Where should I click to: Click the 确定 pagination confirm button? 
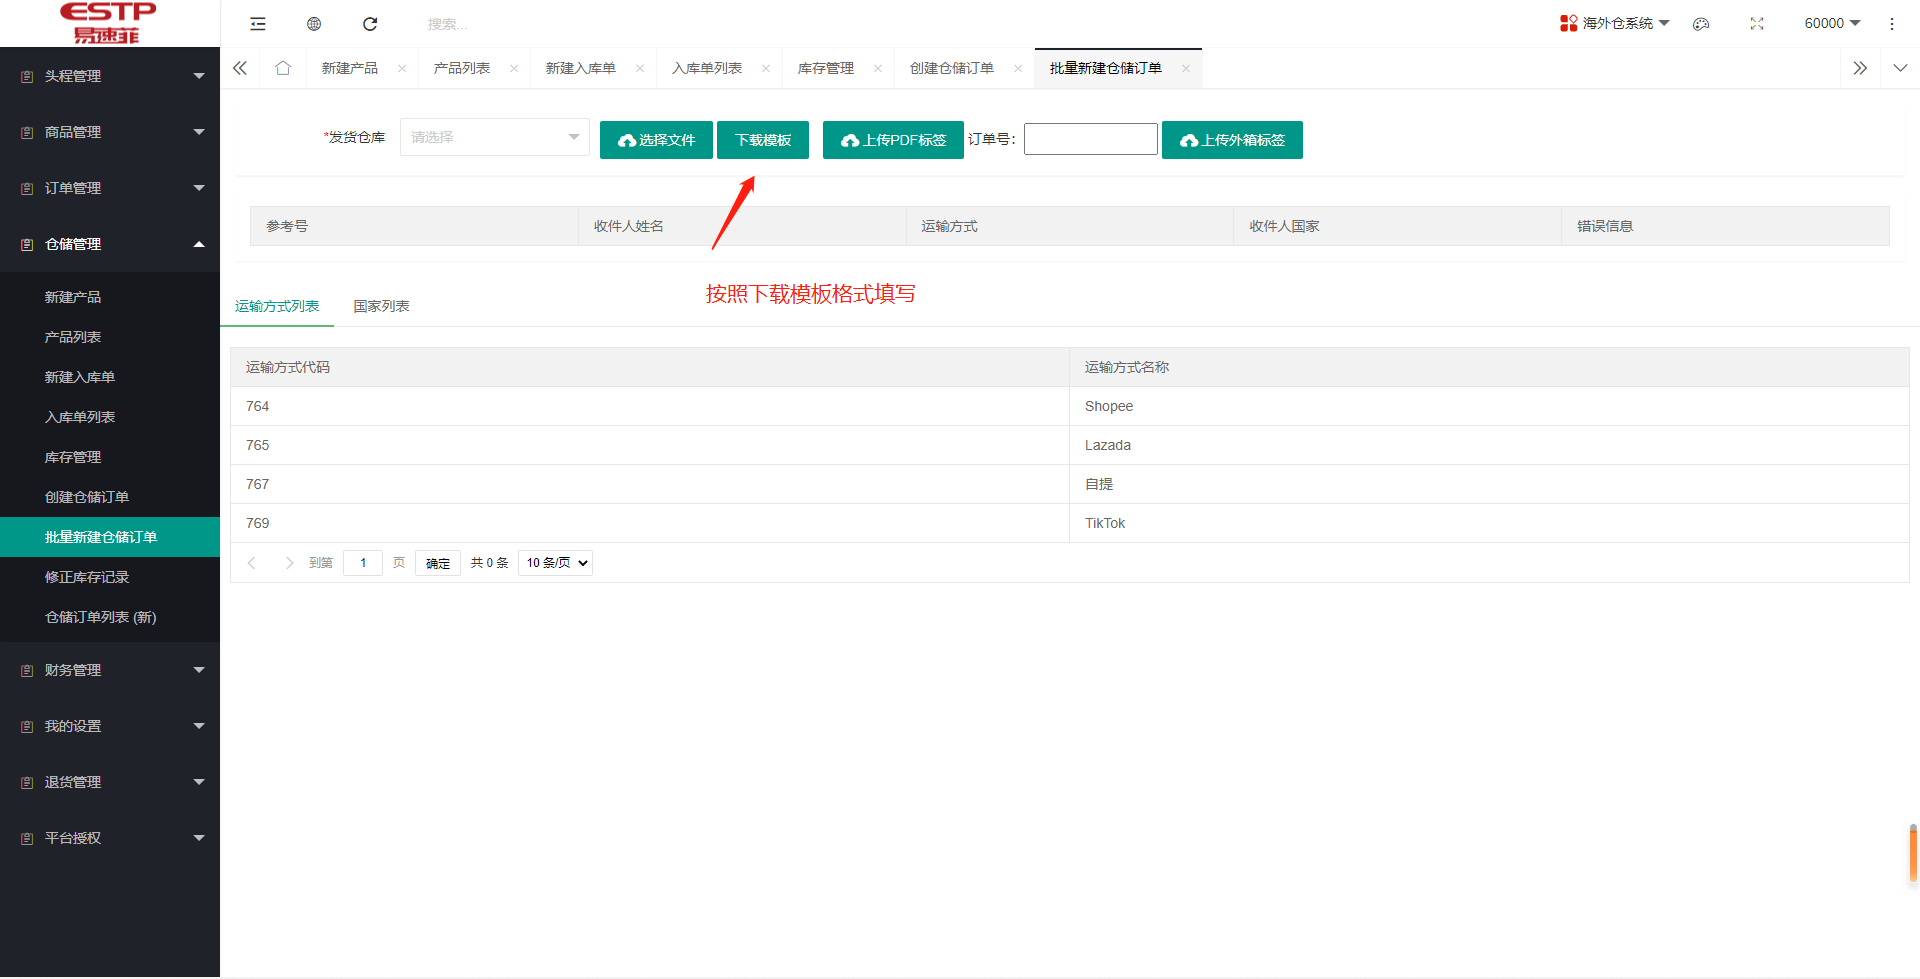click(x=437, y=562)
